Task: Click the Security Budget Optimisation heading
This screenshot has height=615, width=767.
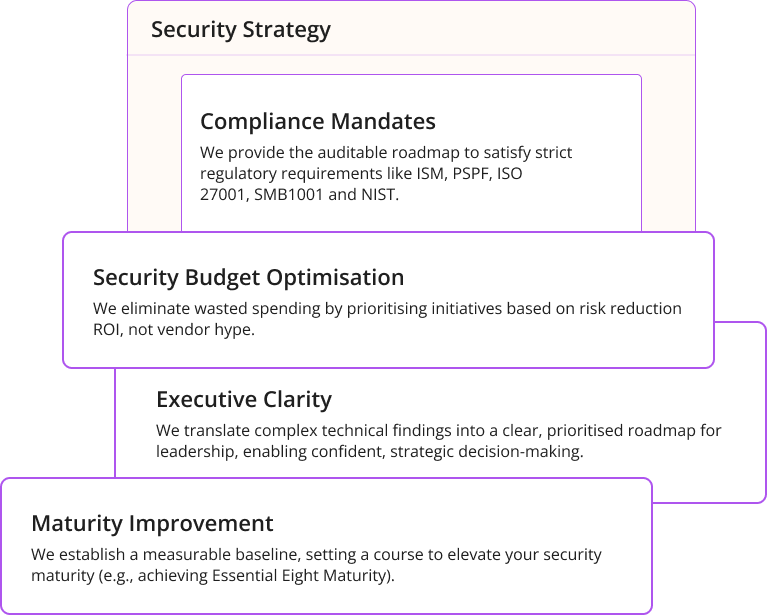Action: 248,277
